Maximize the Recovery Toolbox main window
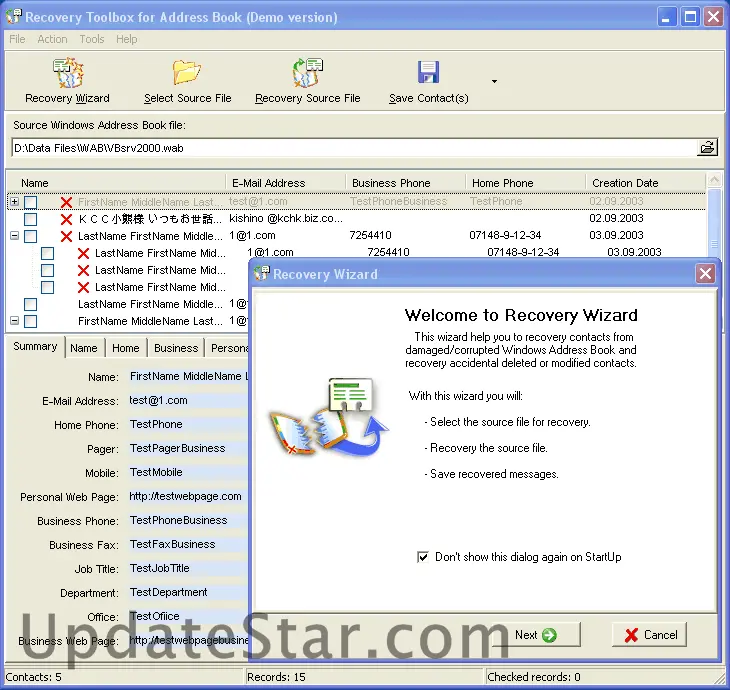Viewport: 730px width, 690px height. 690,17
